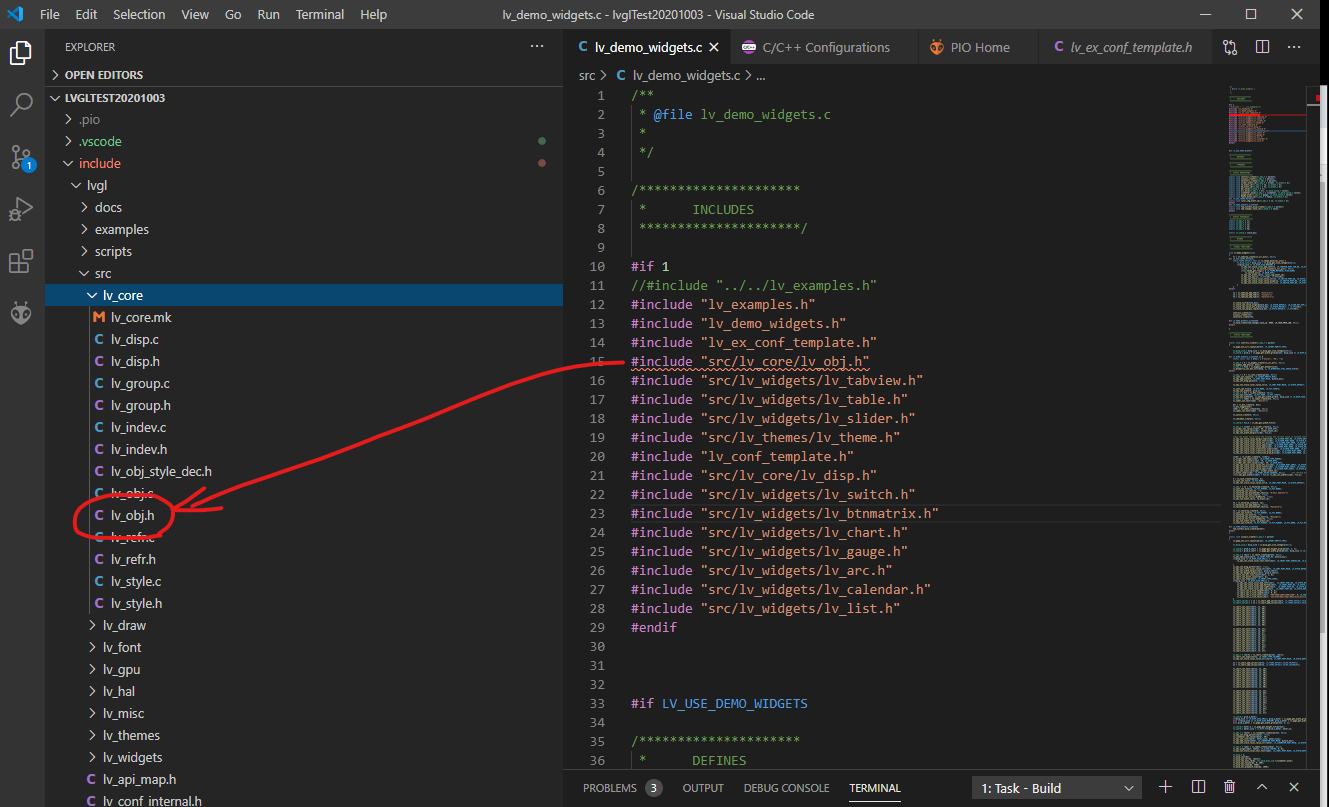Collapse the lv_core folder
The height and width of the screenshot is (807, 1329).
pyautogui.click(x=304, y=295)
